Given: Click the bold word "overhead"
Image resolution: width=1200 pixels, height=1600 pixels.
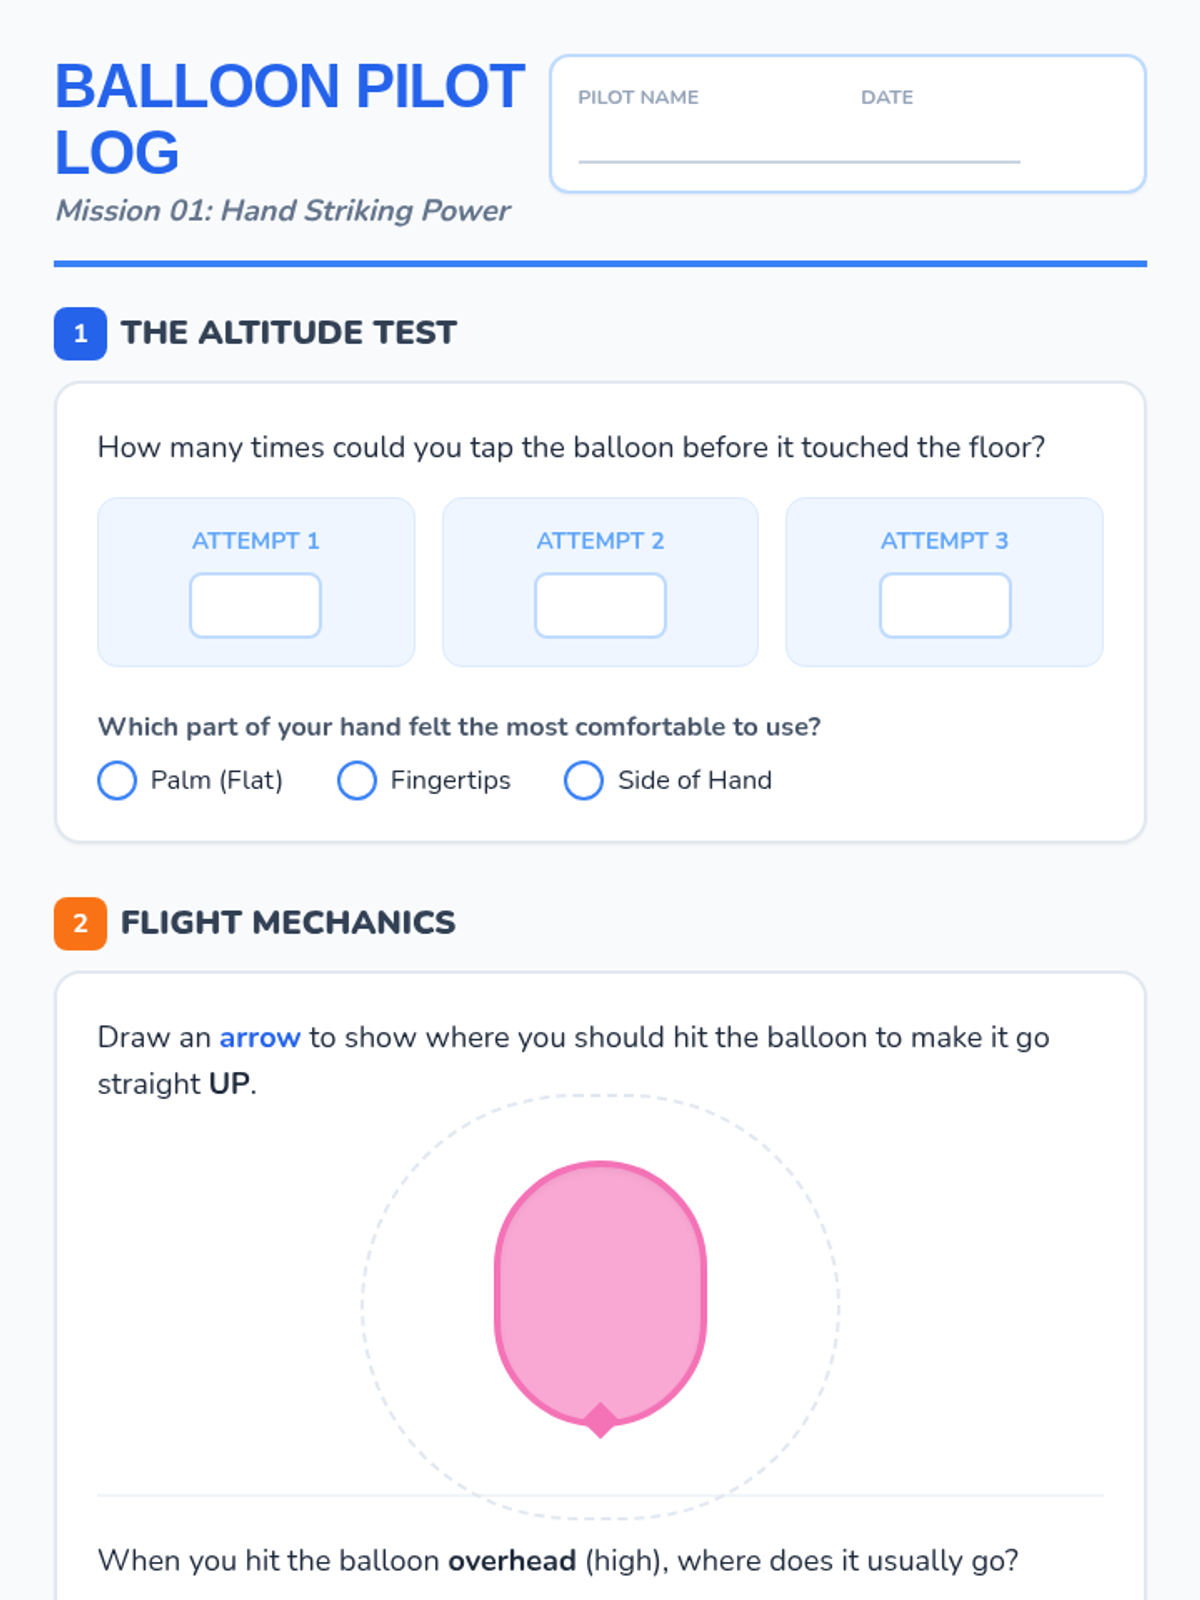Looking at the screenshot, I should (511, 1561).
